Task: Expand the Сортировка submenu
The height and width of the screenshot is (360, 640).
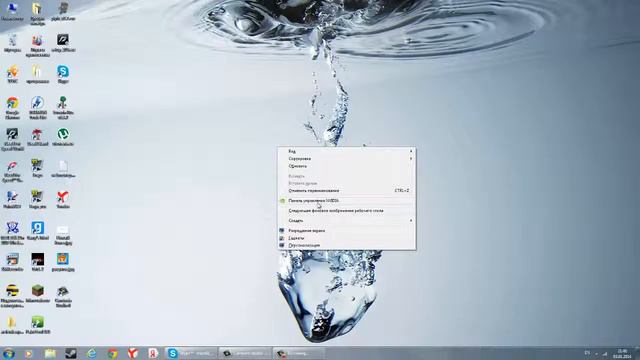Action: point(347,159)
